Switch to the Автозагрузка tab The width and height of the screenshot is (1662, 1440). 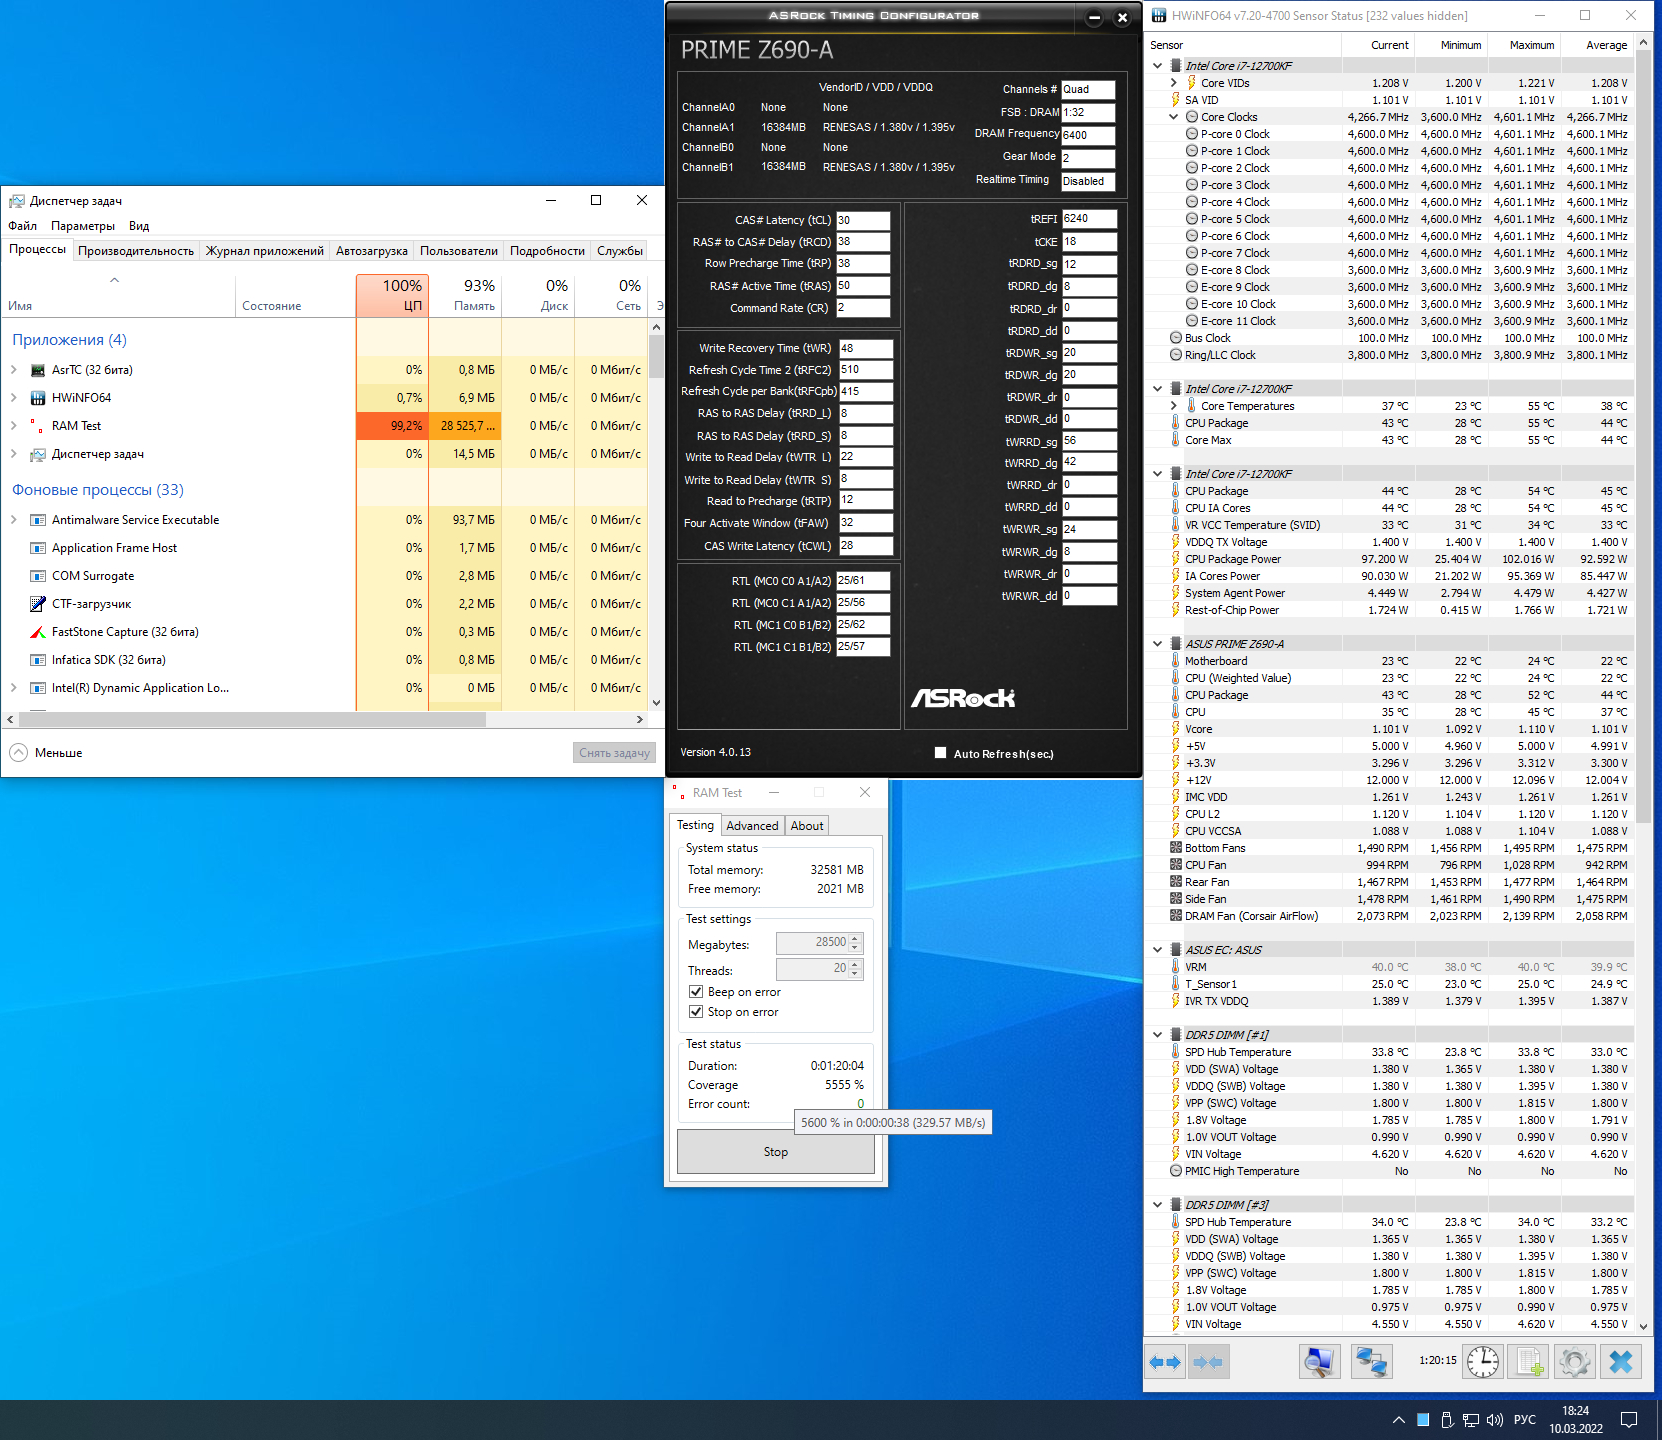point(372,251)
